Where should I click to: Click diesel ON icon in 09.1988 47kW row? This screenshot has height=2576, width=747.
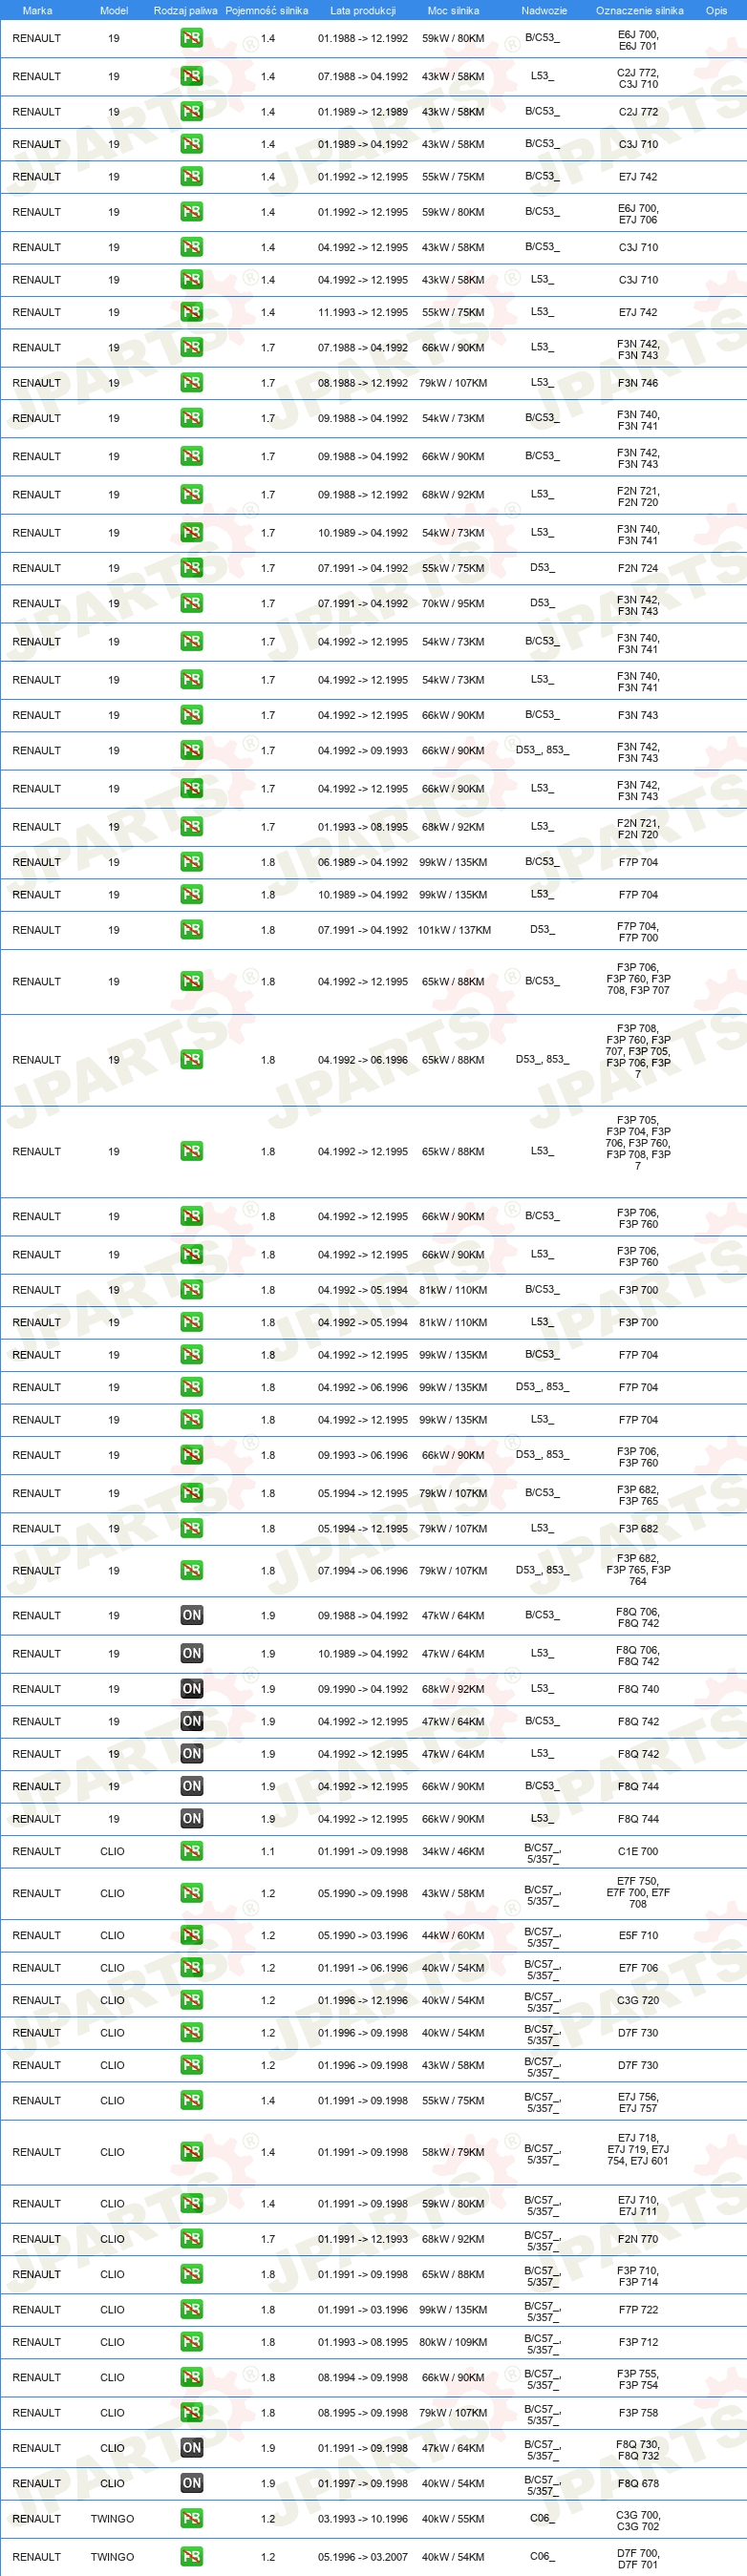point(191,1615)
